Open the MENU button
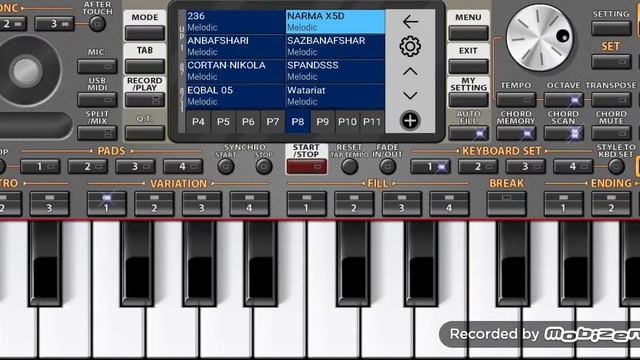Screen dimensions: 640x360 coord(468,33)
